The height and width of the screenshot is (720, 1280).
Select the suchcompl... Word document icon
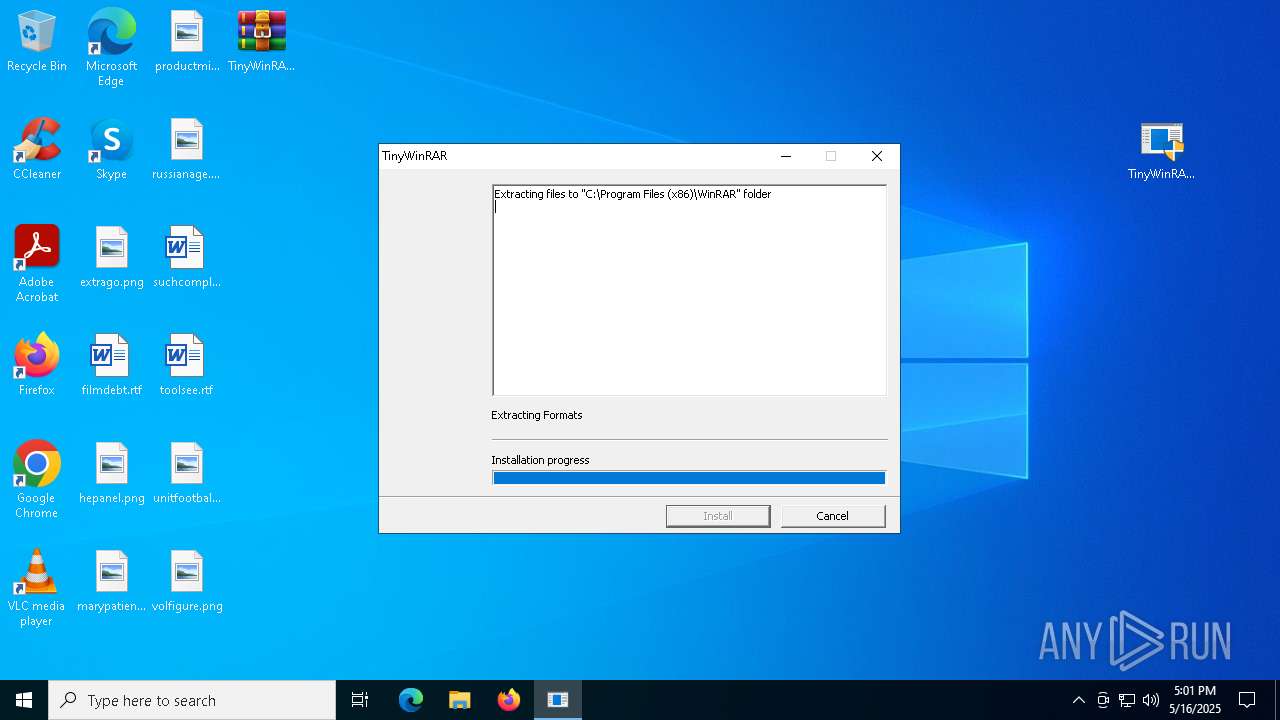tap(187, 258)
